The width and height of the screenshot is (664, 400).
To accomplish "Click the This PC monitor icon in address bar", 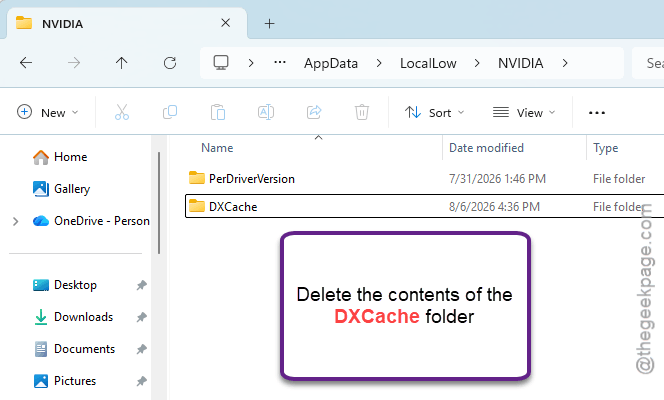I will [x=221, y=63].
